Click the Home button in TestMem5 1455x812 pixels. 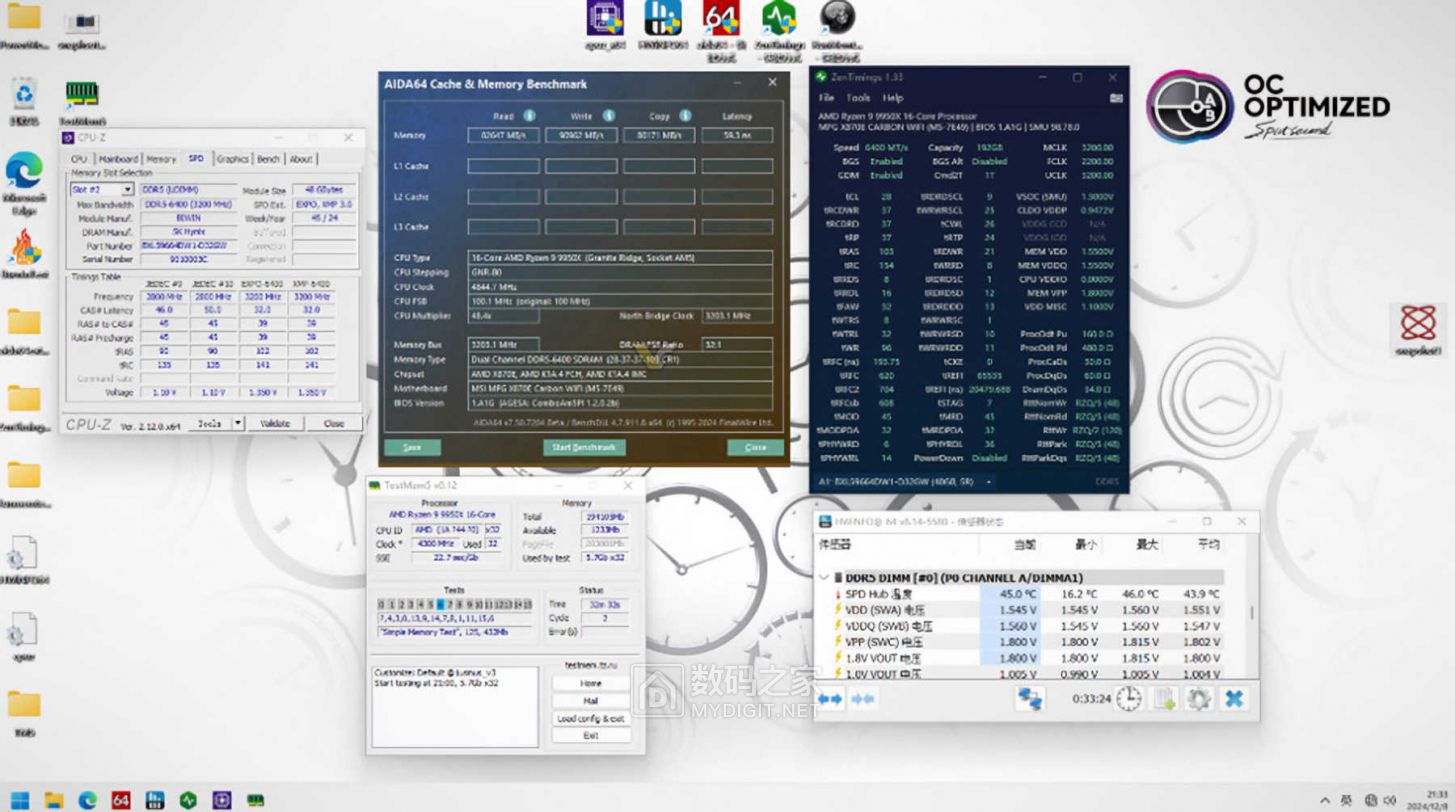click(590, 683)
